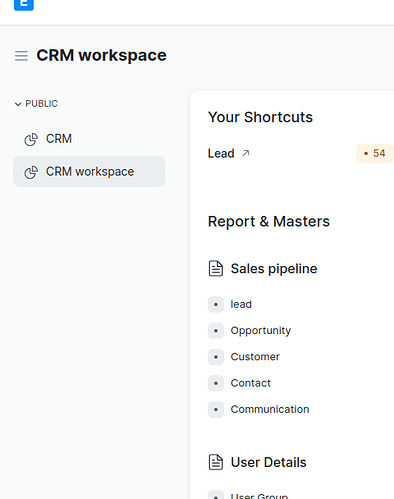The image size is (394, 499).
Task: Click the CRM workspace page title
Action: [101, 55]
